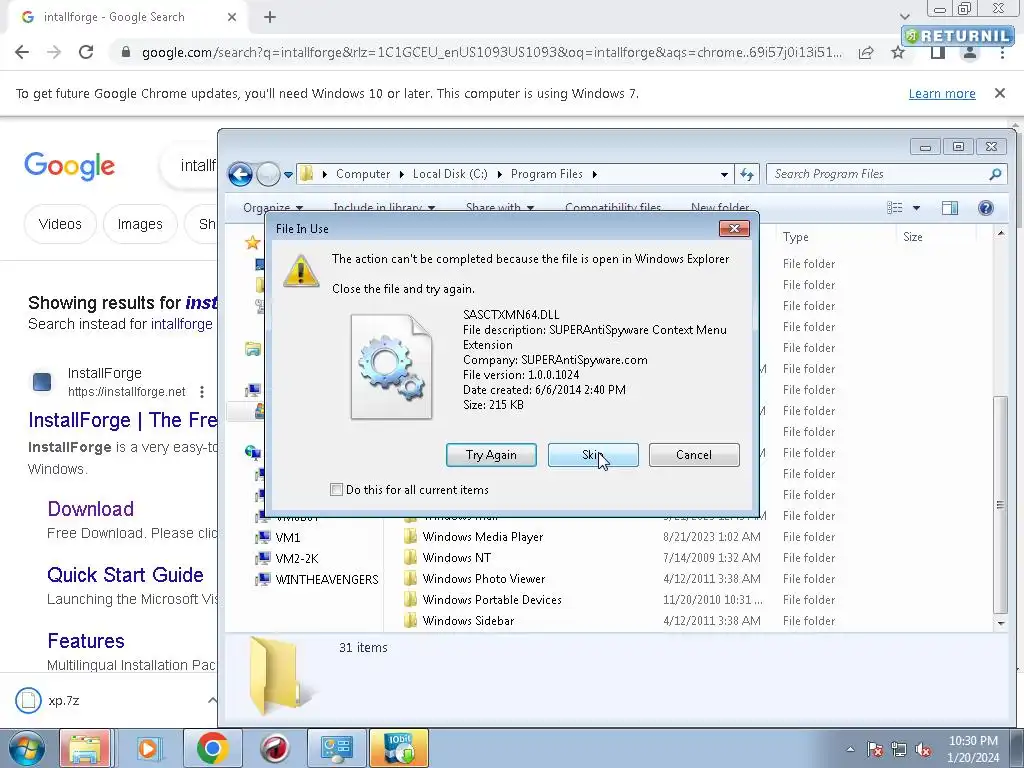Click the Skip button
The height and width of the screenshot is (768, 1024).
593,455
